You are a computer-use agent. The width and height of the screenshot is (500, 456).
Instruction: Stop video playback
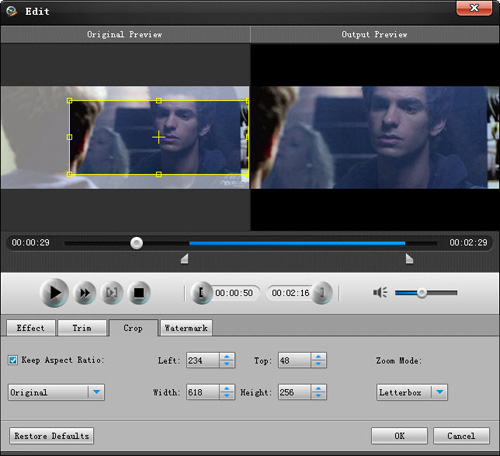tap(139, 293)
